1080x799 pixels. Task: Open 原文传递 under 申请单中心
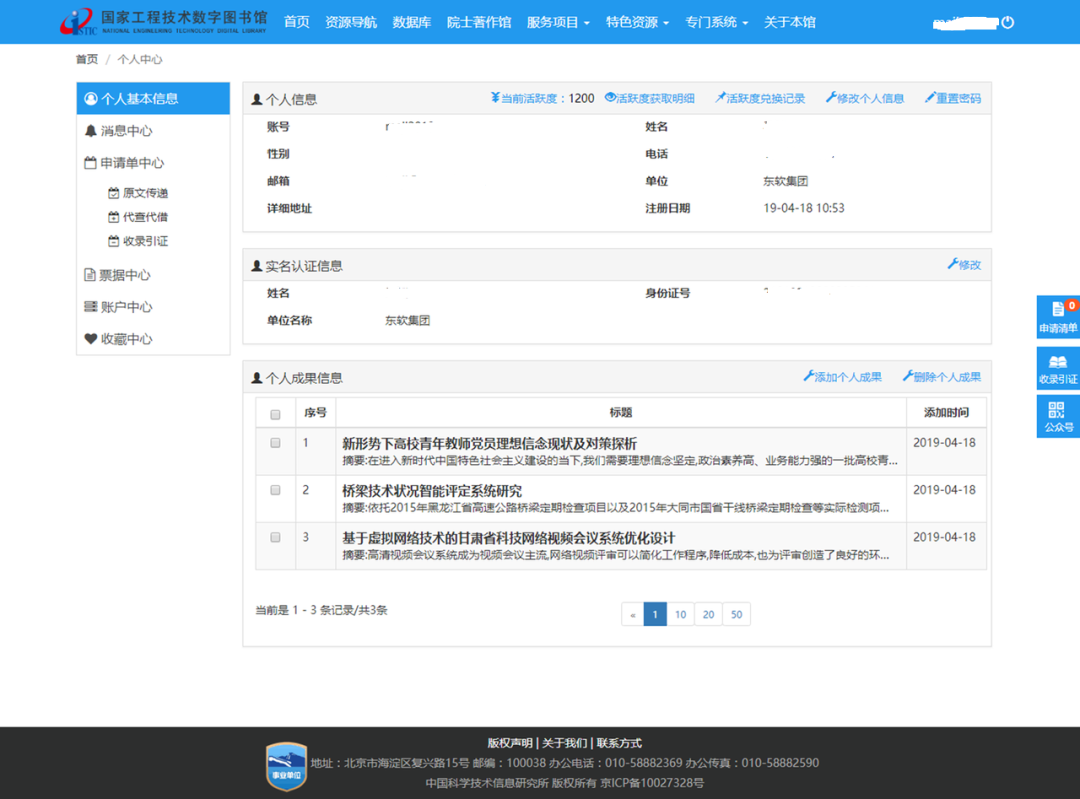tap(144, 193)
